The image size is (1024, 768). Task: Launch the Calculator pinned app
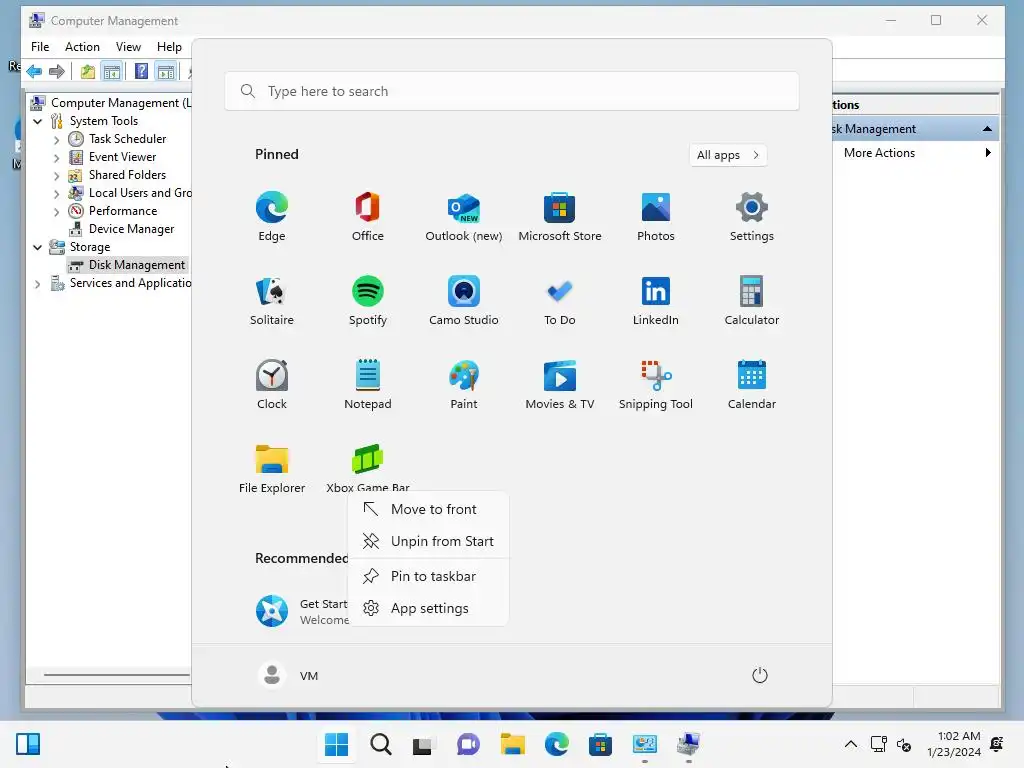(752, 301)
